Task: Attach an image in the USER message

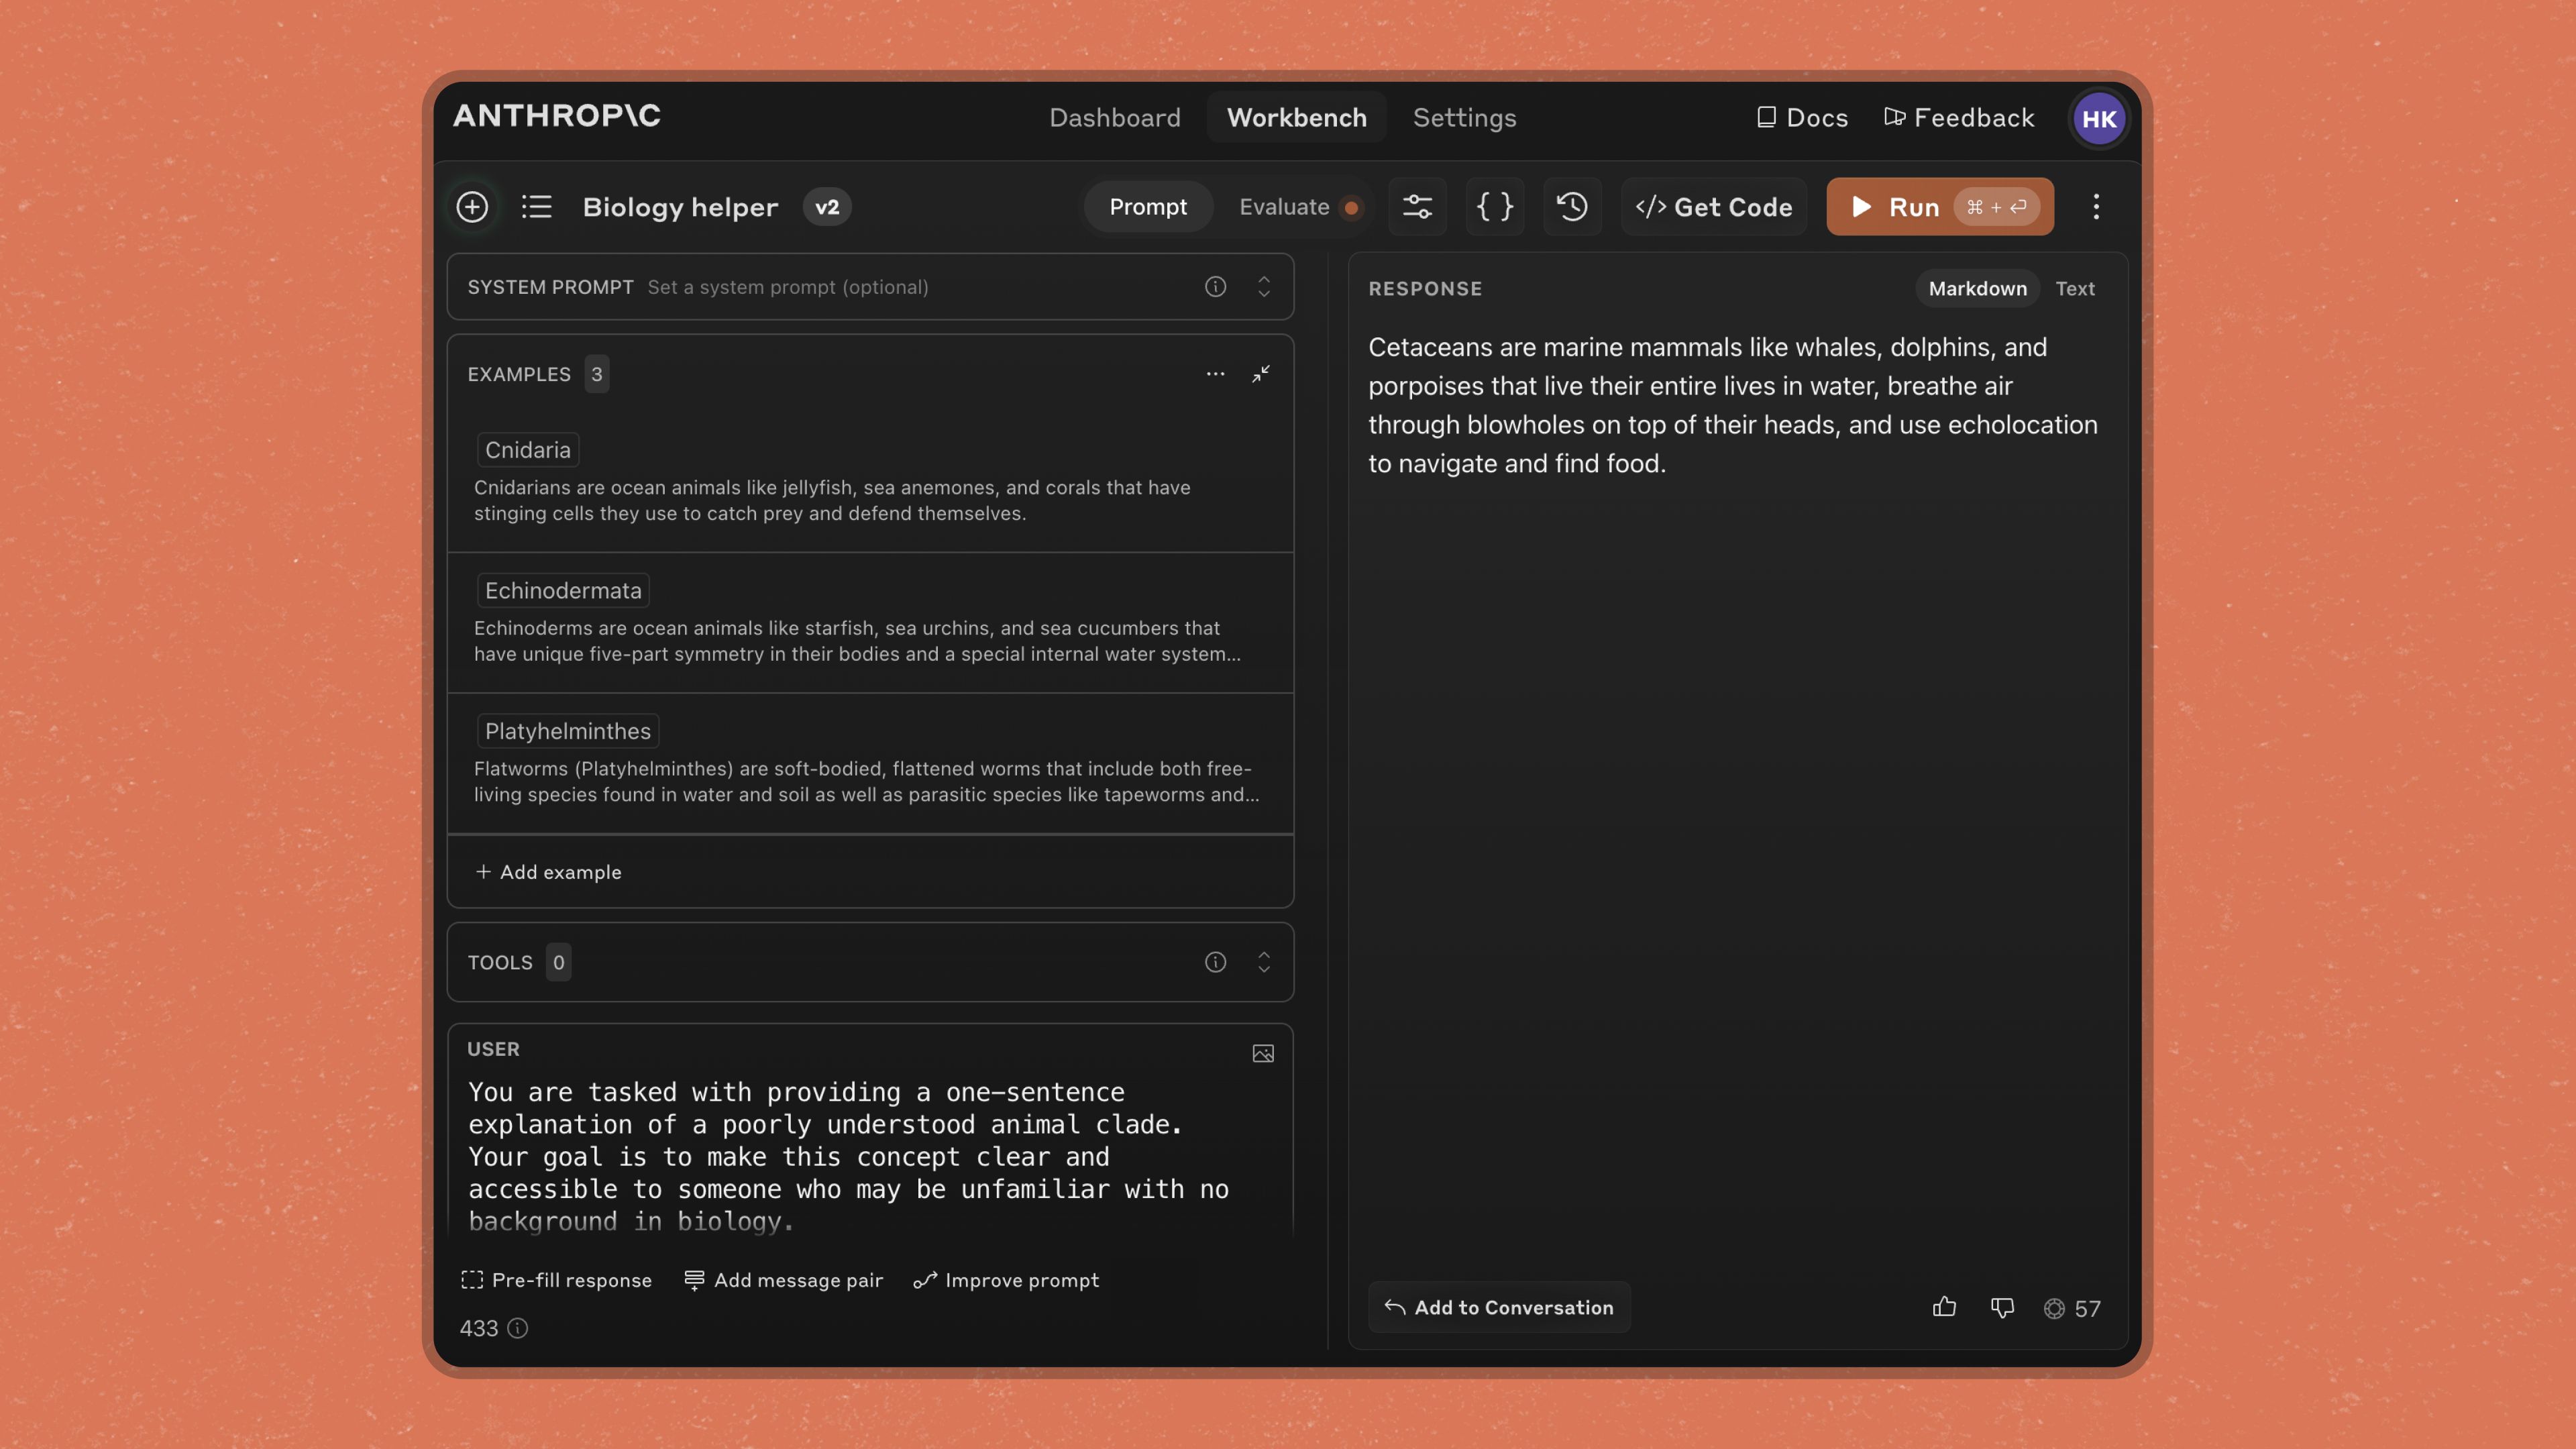Action: point(1263,1052)
